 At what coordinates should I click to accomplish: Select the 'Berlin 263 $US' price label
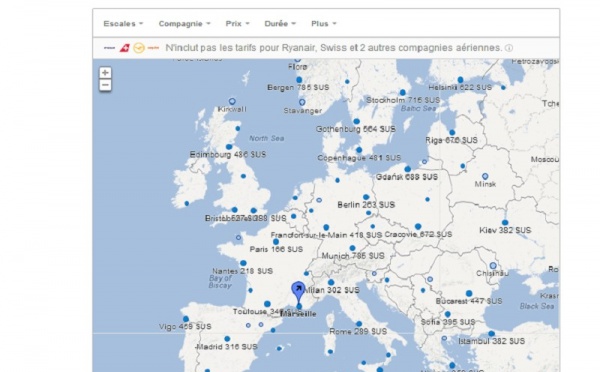[x=366, y=205]
